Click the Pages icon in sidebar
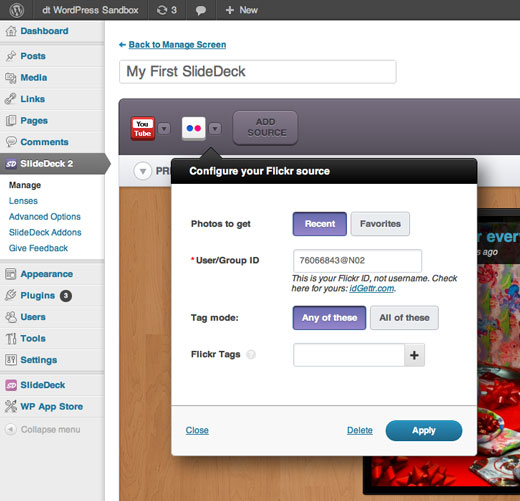Screen dimensions: 520x501 (11, 121)
